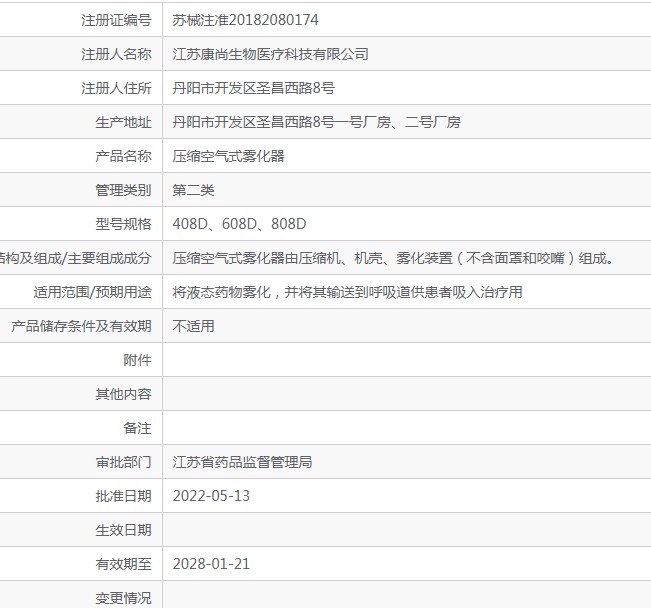Click the 有效期至 label
The height and width of the screenshot is (608, 651).
click(123, 564)
